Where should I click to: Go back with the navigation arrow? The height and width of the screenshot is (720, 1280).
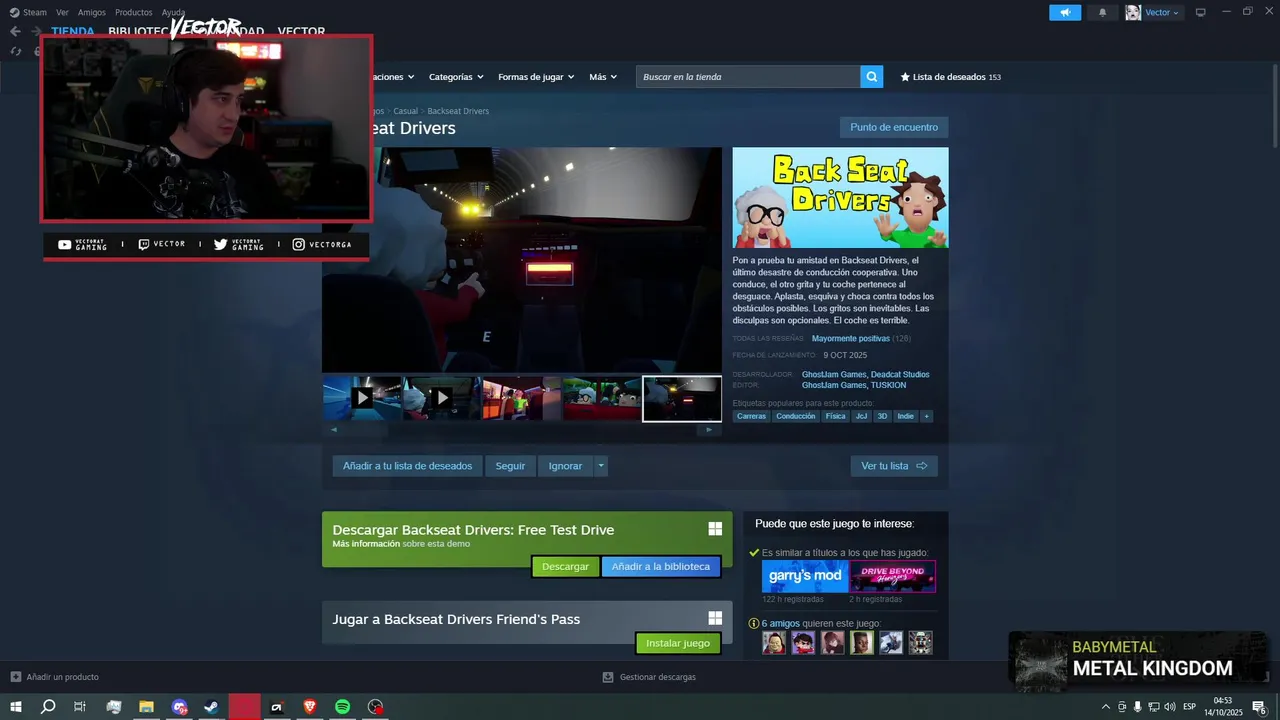(15, 31)
